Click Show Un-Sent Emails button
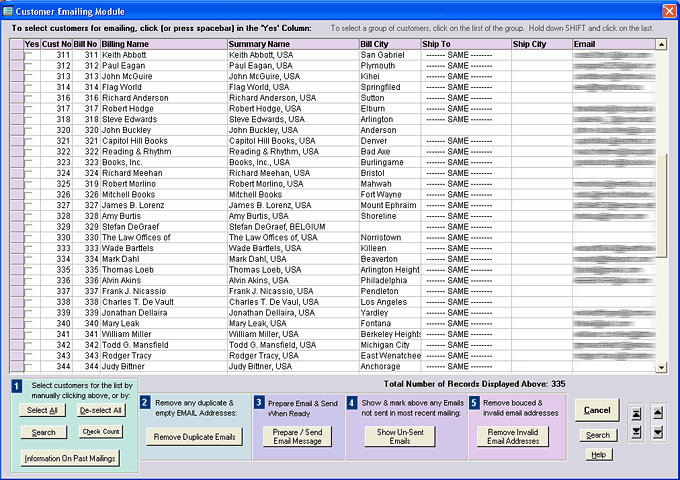The width and height of the screenshot is (680, 480). point(400,437)
